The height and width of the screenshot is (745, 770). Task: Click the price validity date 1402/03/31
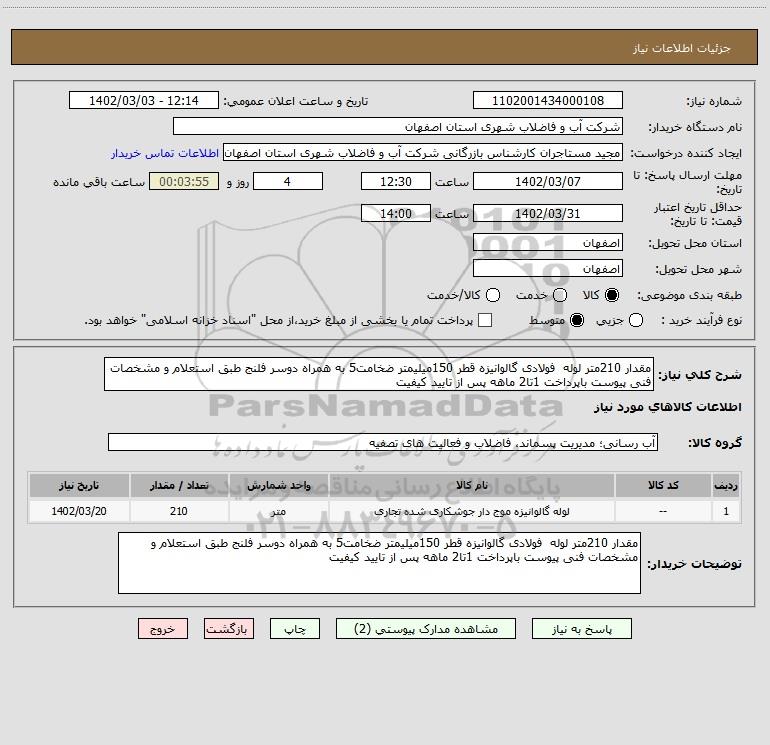548,214
